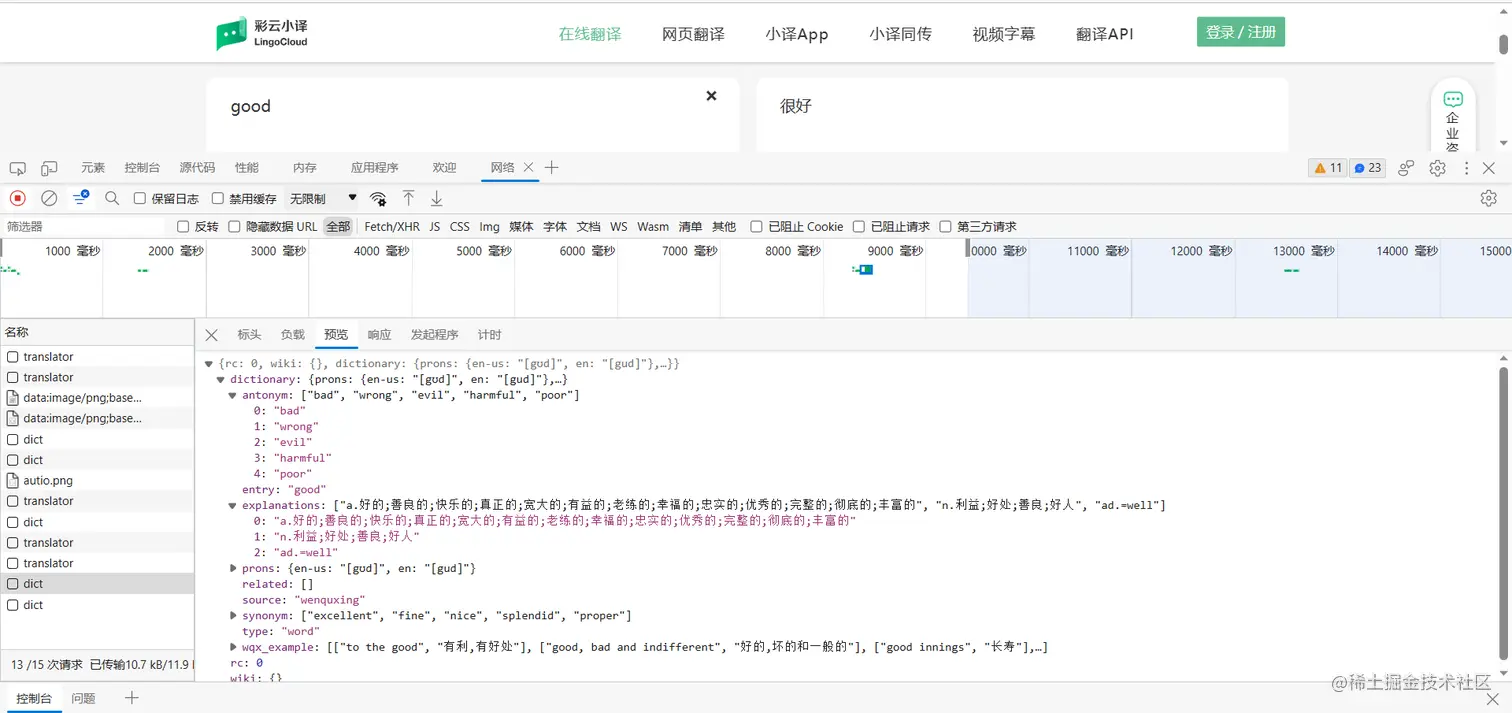Collapse the explanations array
1512x713 pixels.
point(233,505)
